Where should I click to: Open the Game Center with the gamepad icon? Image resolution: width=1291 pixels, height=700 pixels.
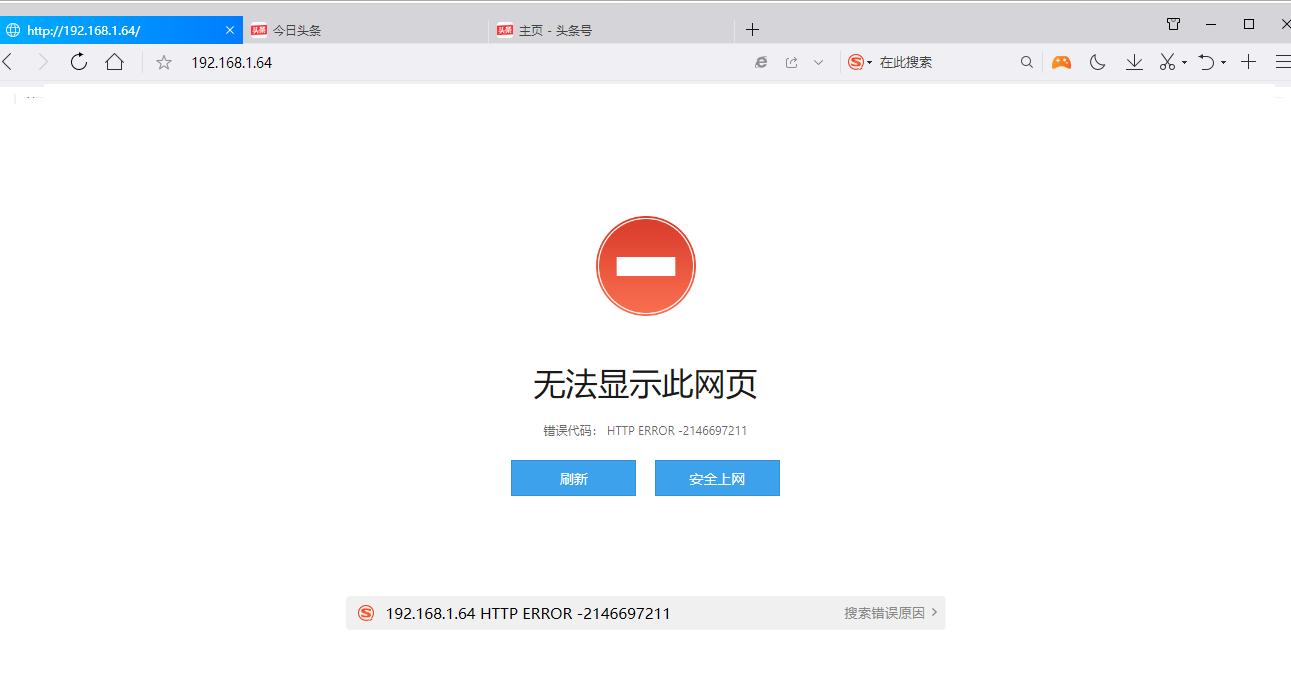point(1060,62)
